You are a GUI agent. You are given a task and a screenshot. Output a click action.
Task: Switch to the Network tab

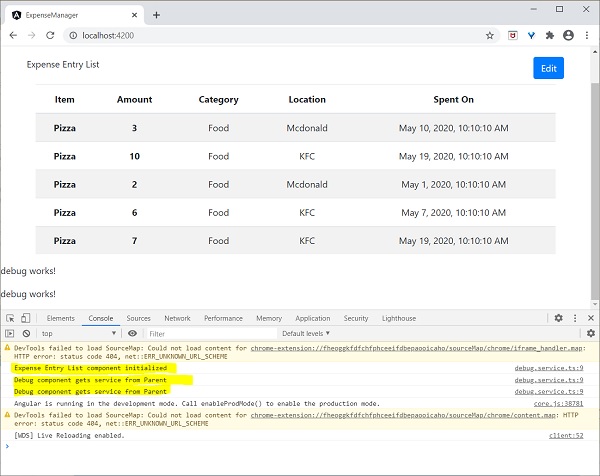177,318
